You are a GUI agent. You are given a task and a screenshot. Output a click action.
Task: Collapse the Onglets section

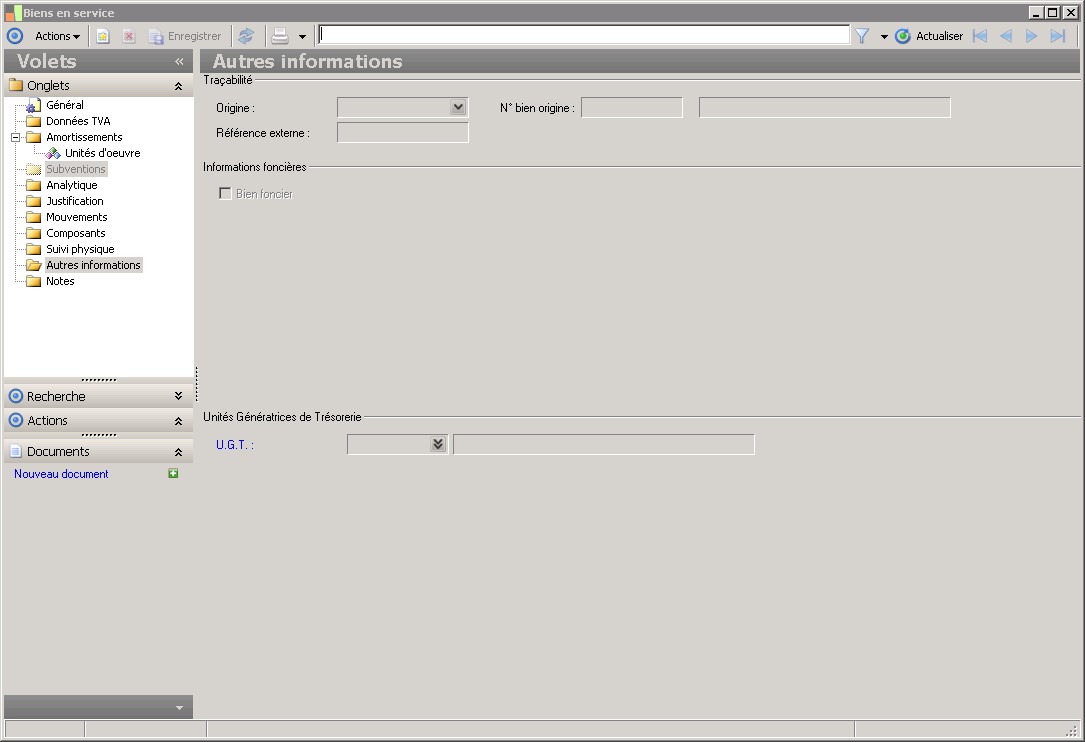tap(178, 86)
